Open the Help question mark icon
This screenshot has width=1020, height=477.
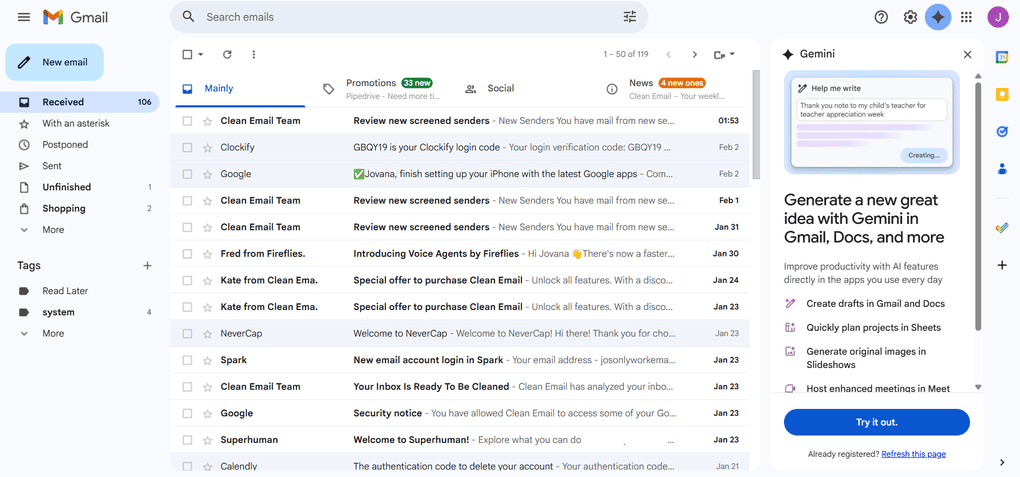(x=881, y=18)
